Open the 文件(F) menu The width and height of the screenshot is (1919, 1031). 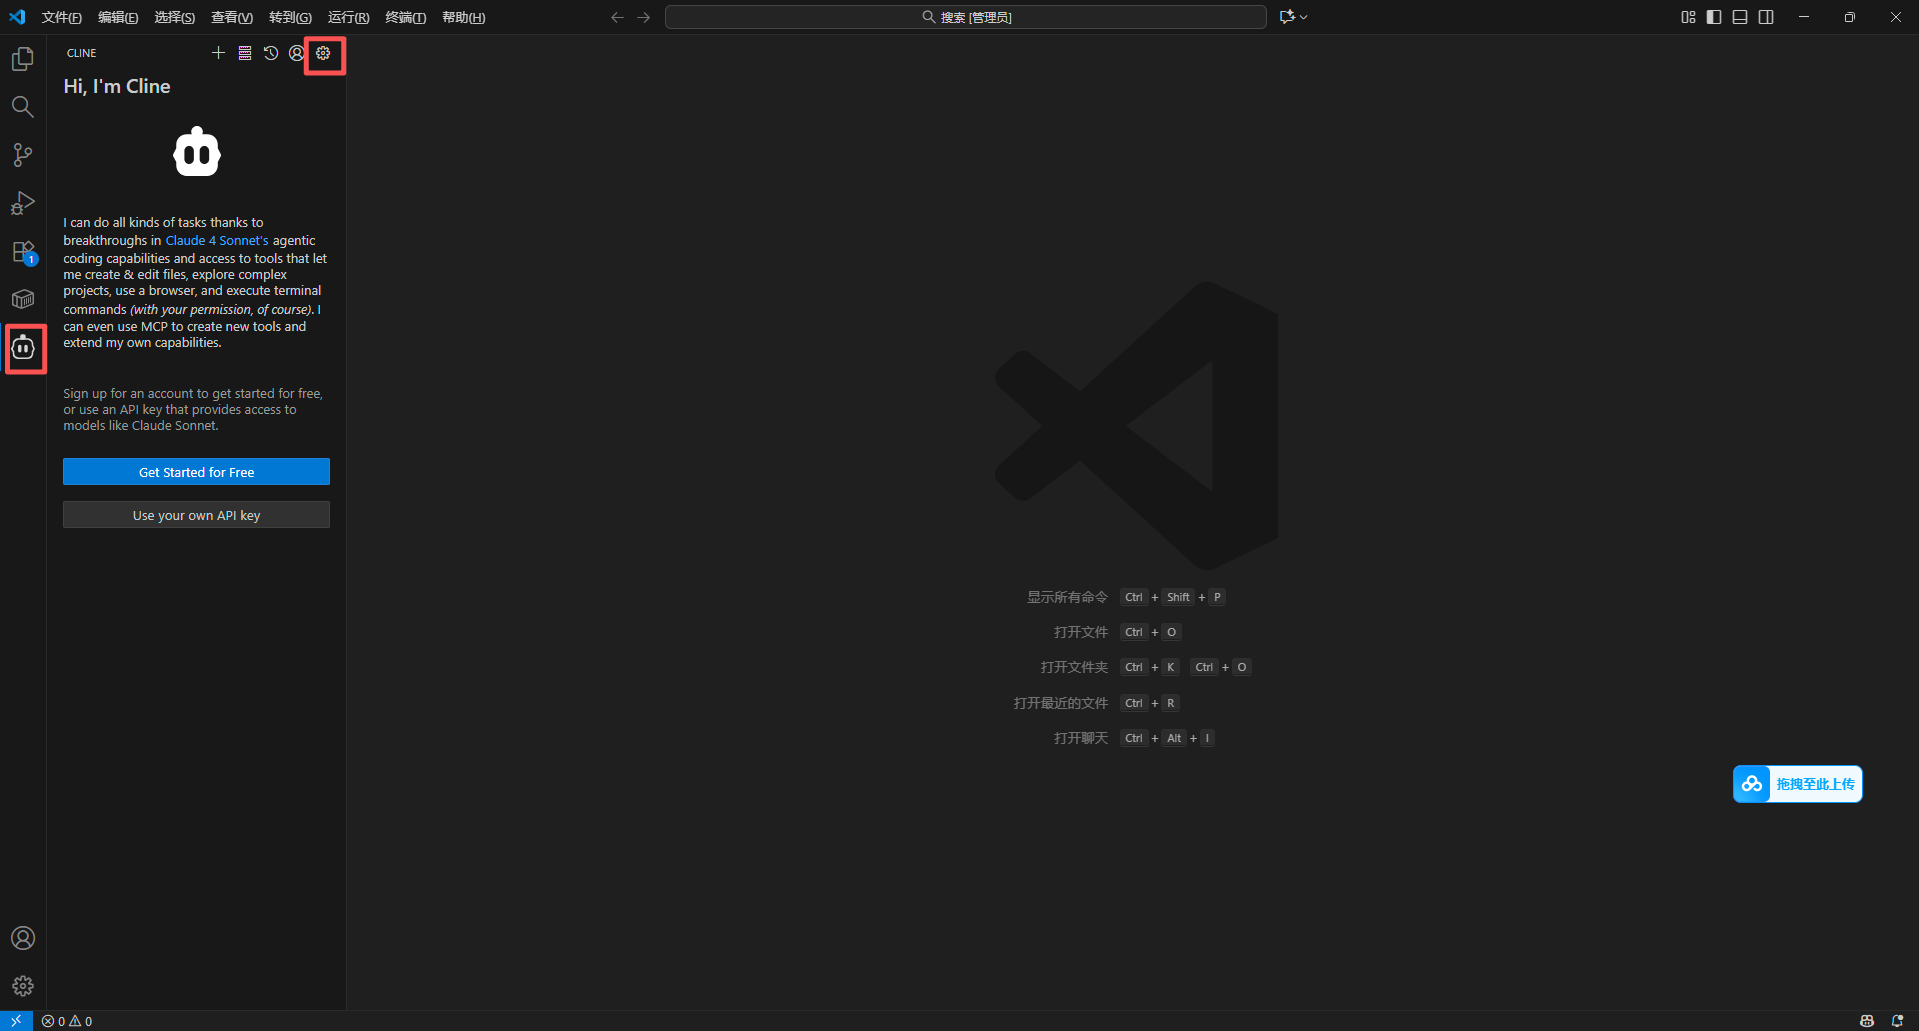pyautogui.click(x=62, y=17)
